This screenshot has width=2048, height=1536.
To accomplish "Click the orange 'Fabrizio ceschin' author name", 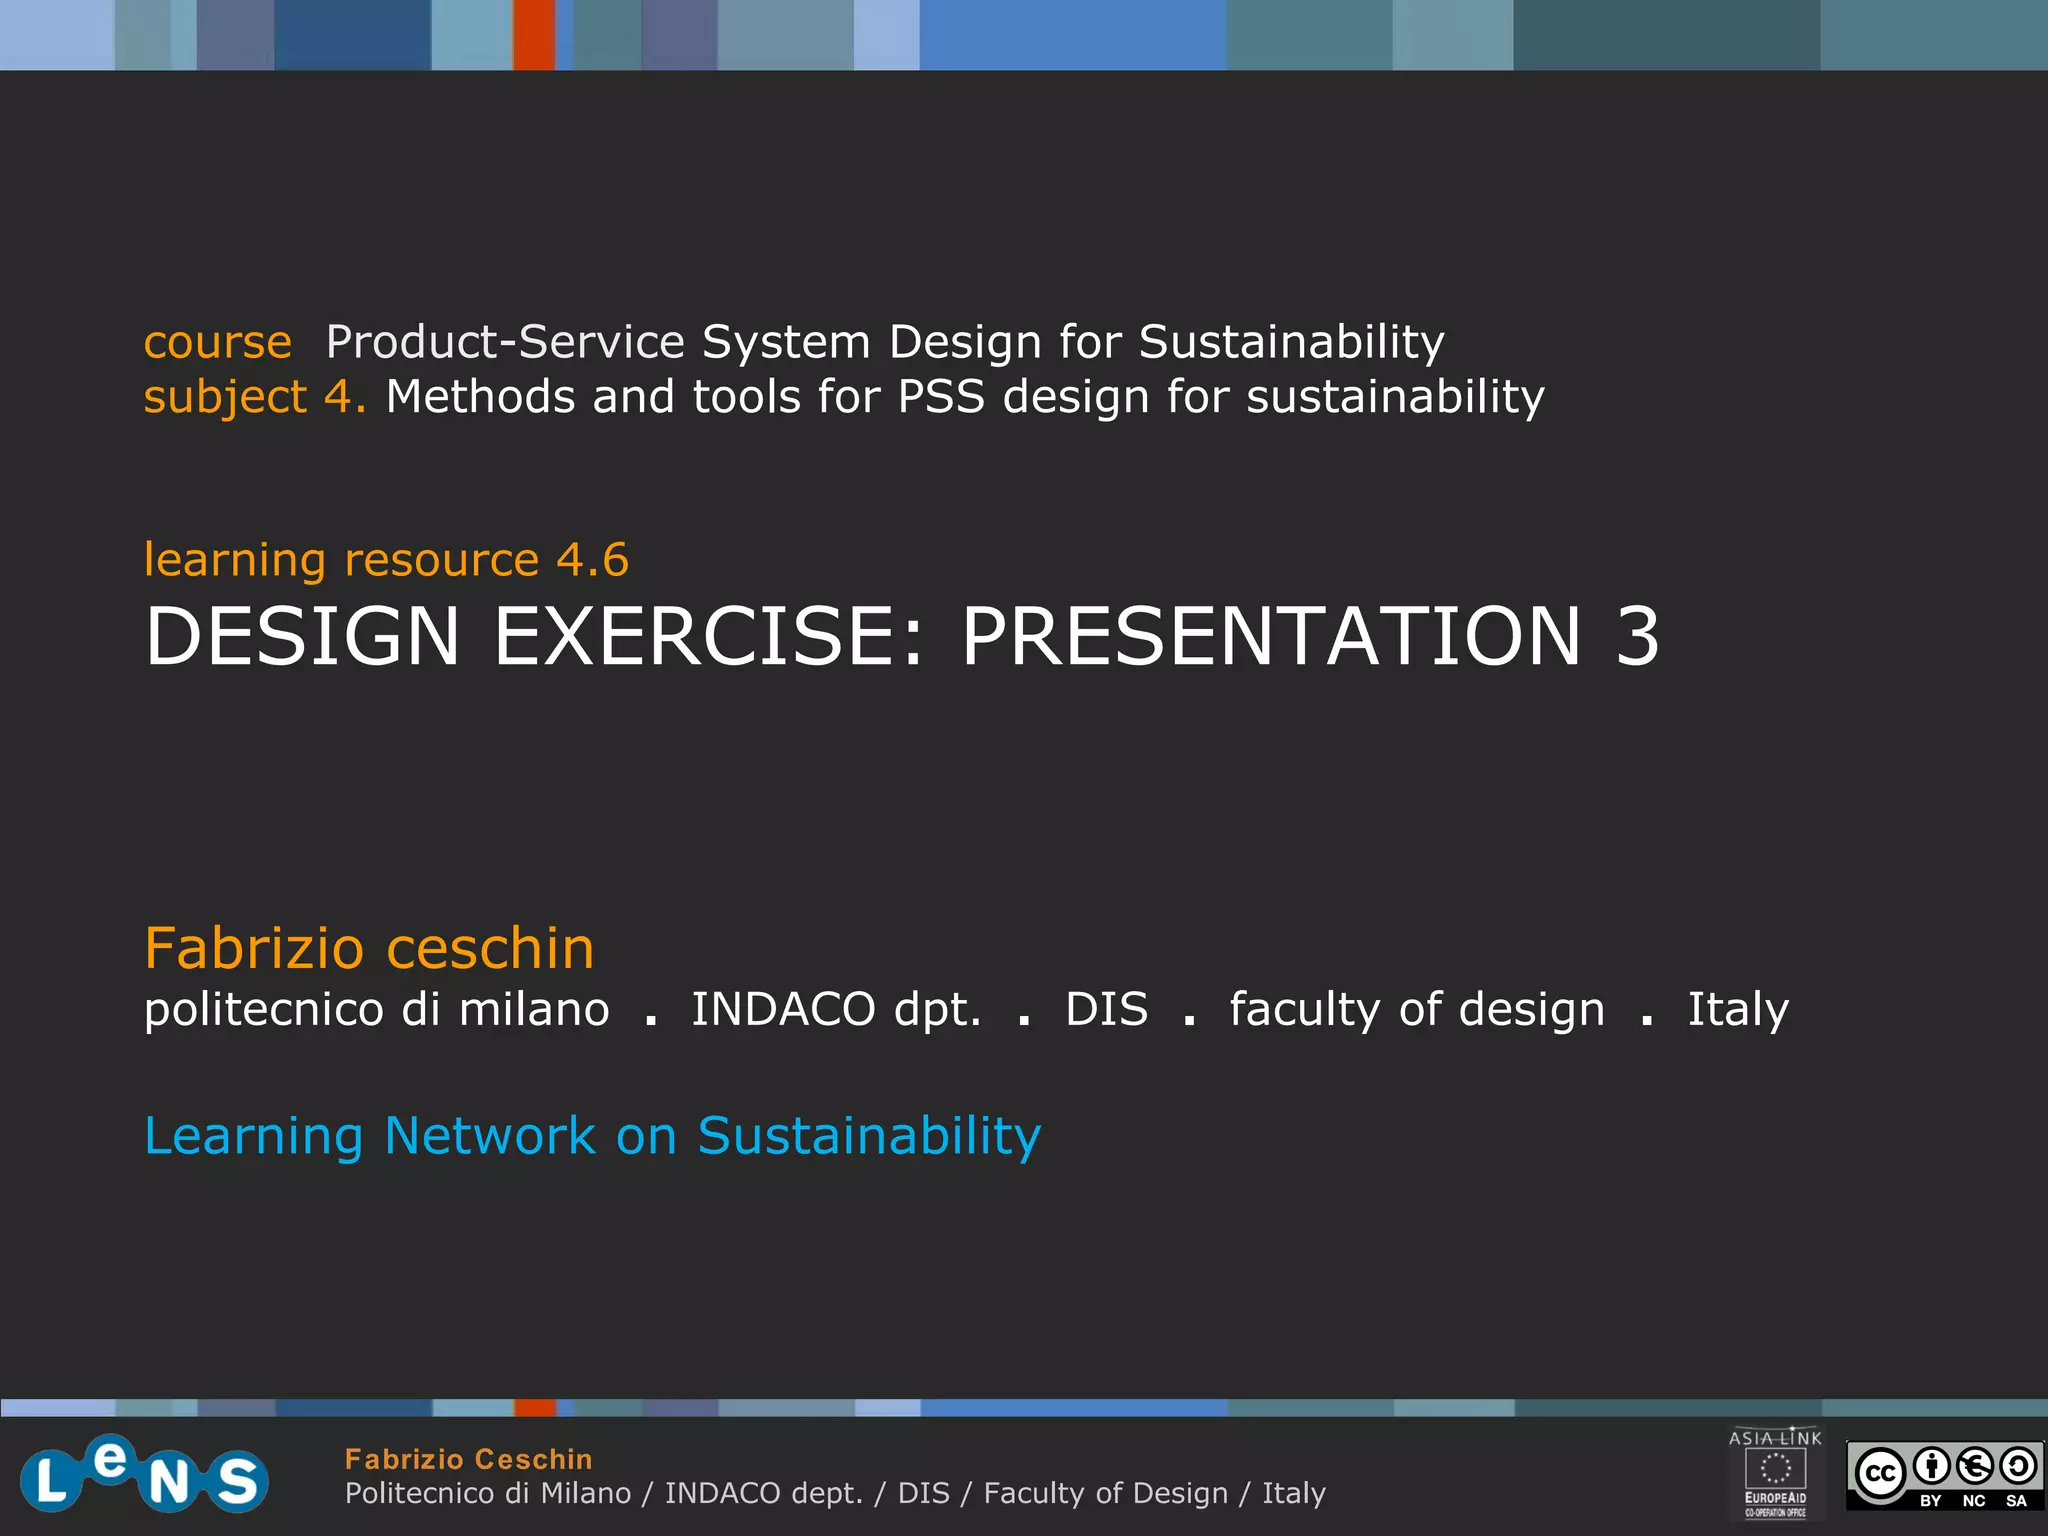I will coord(369,948).
